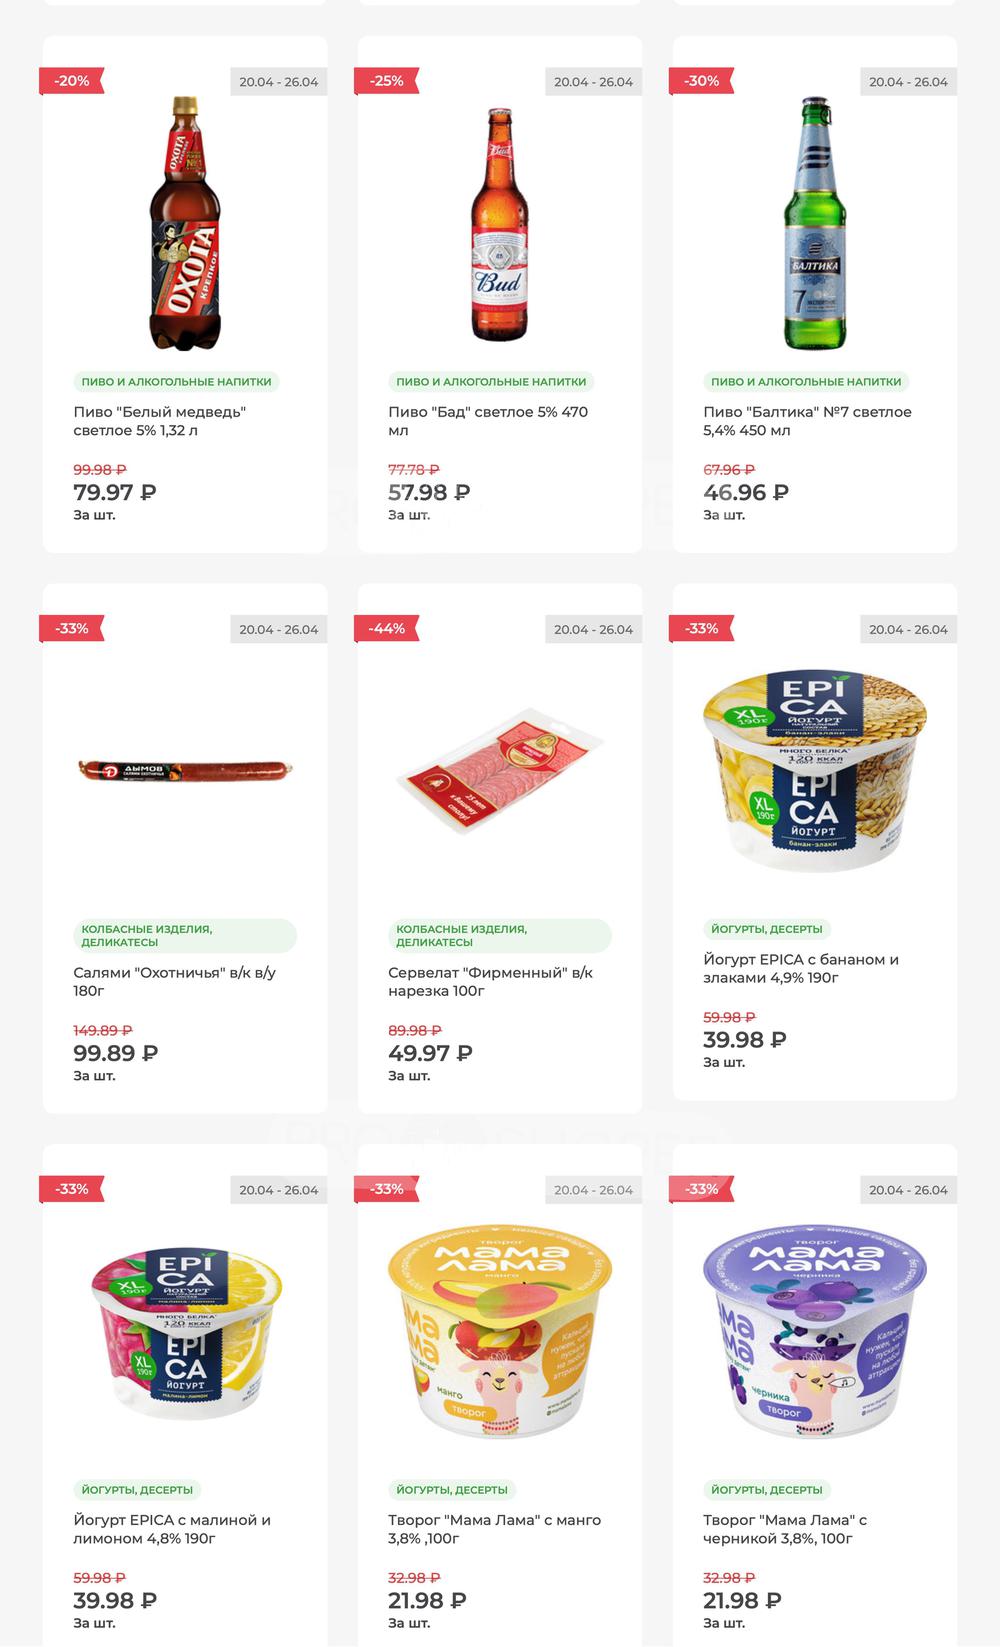Viewport: 1000px width, 1647px height.
Task: Click the 49.97 ₽ price of Сервелат
Action: coord(430,1053)
